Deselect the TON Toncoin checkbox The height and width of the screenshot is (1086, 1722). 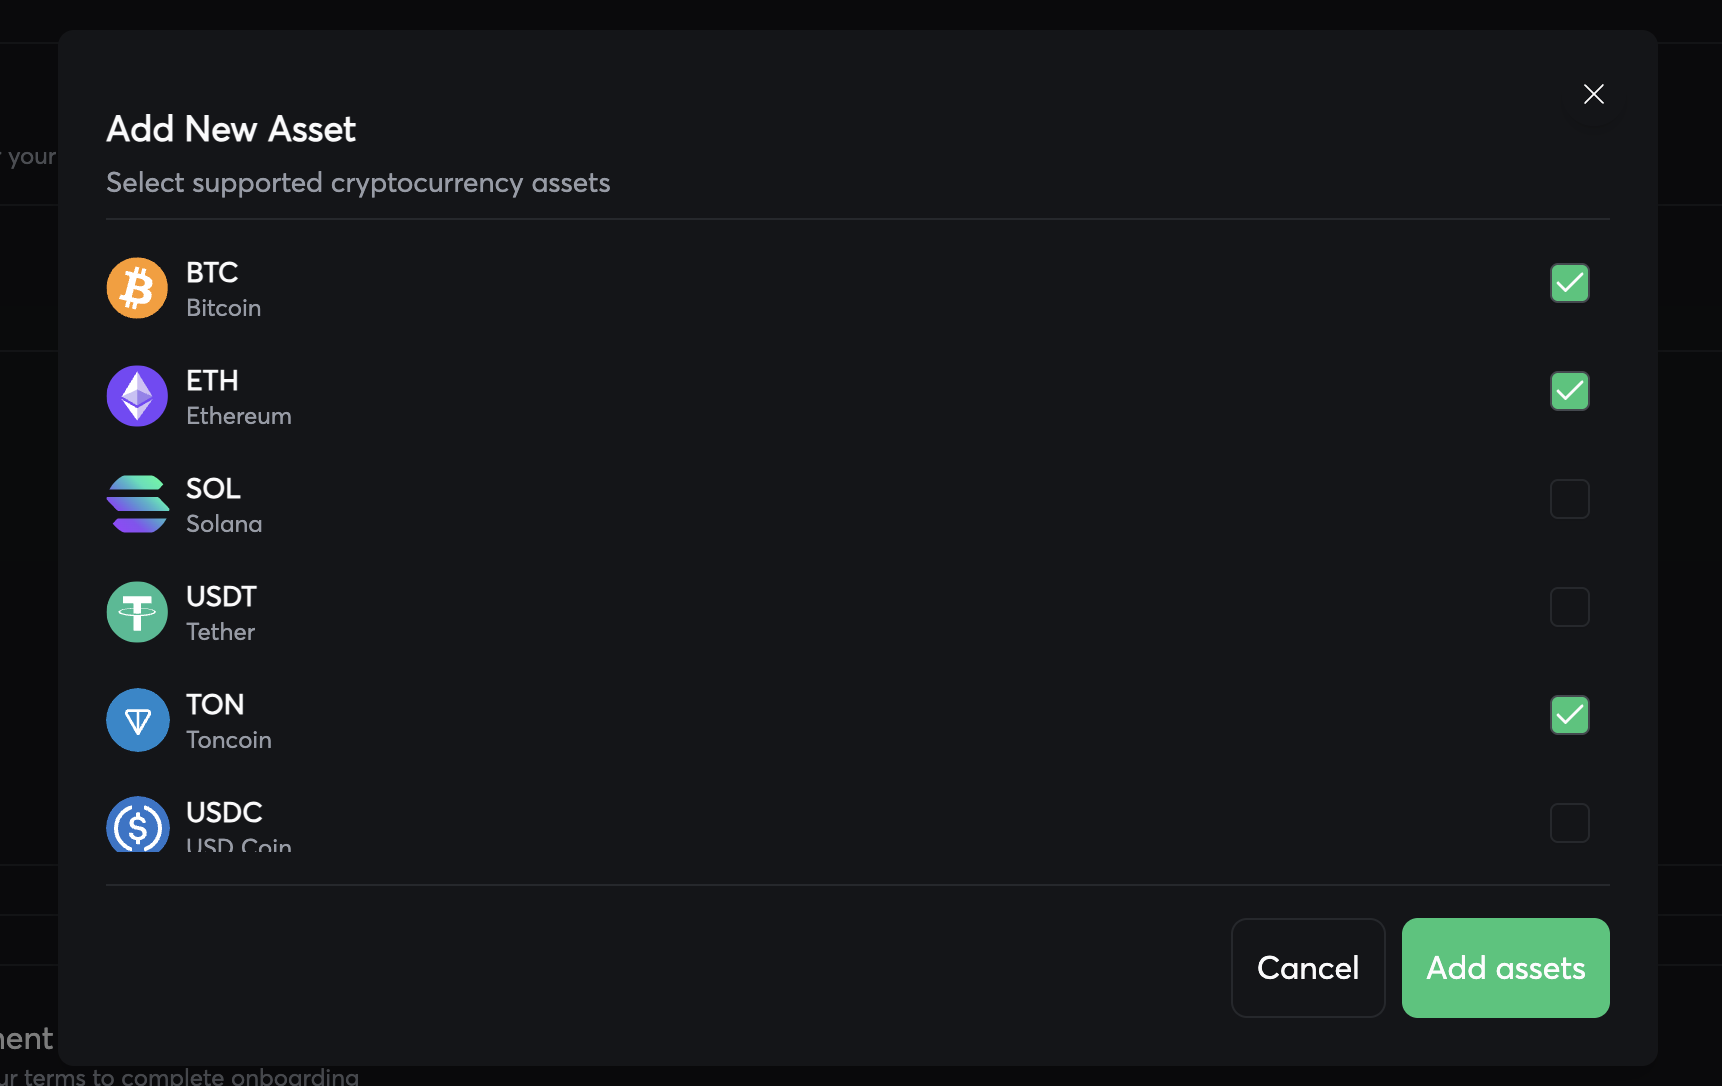[x=1569, y=715]
